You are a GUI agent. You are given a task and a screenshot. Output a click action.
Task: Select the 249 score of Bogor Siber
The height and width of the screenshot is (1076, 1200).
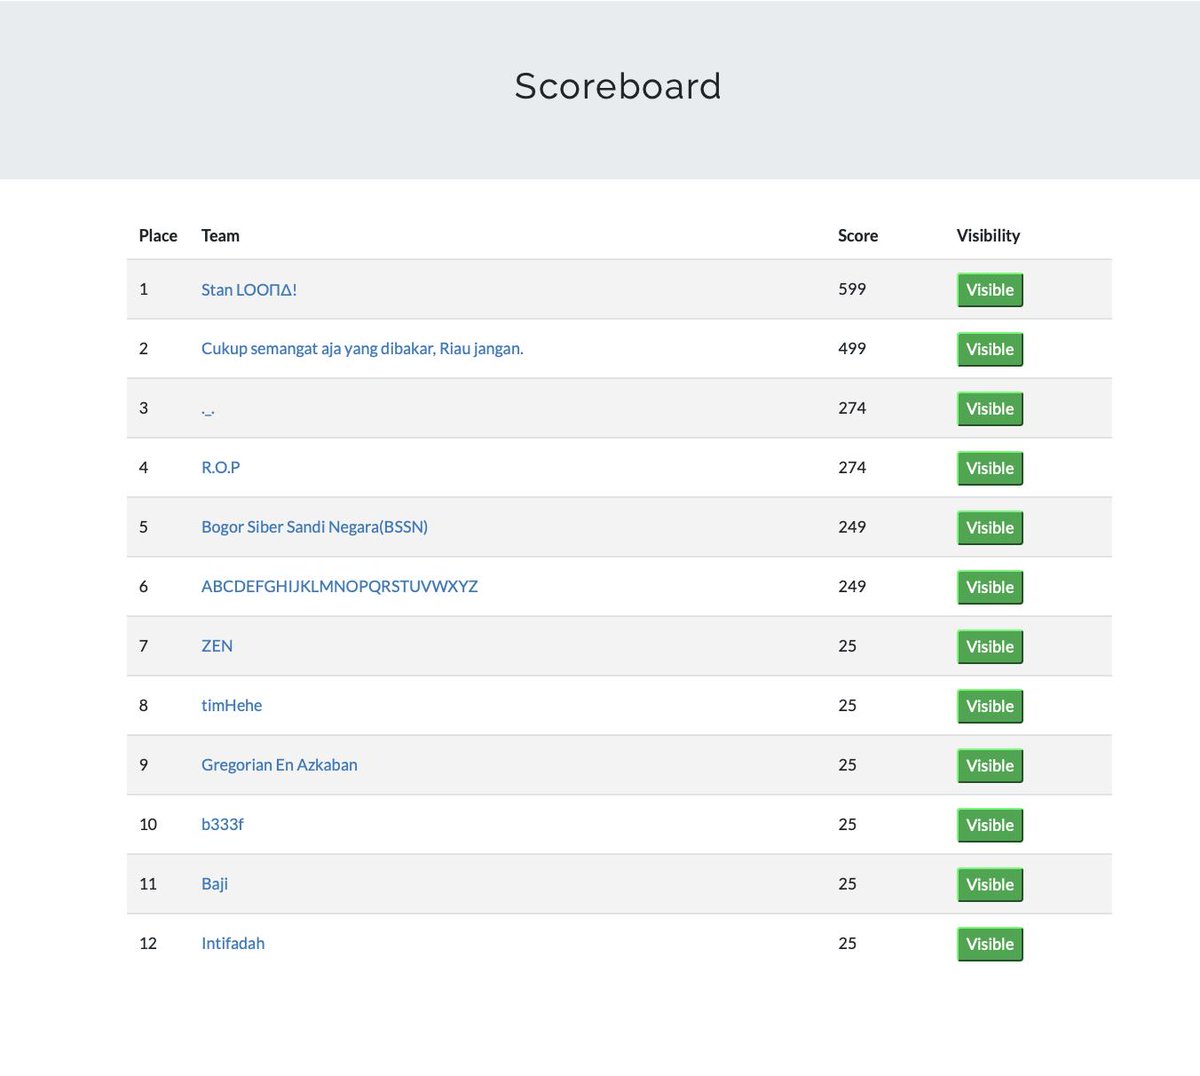click(x=852, y=527)
